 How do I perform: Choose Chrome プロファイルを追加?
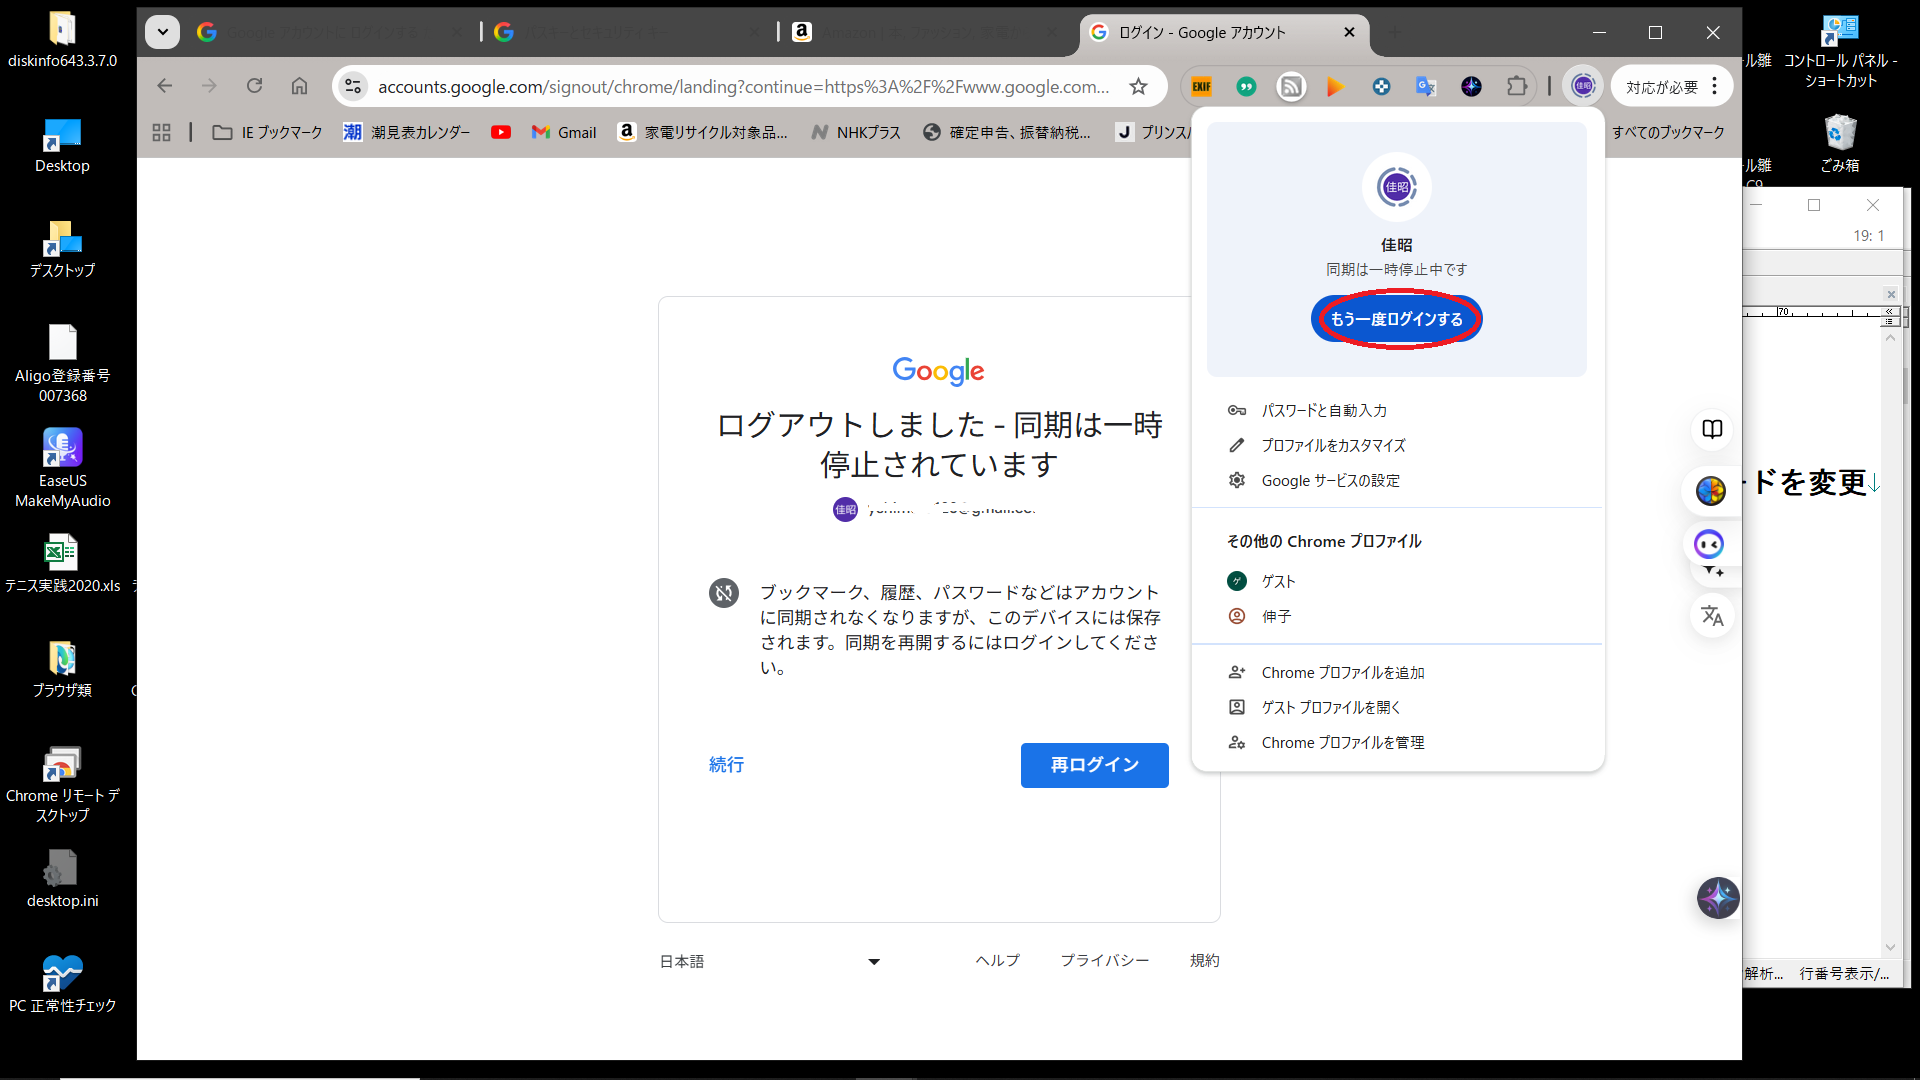(1342, 673)
